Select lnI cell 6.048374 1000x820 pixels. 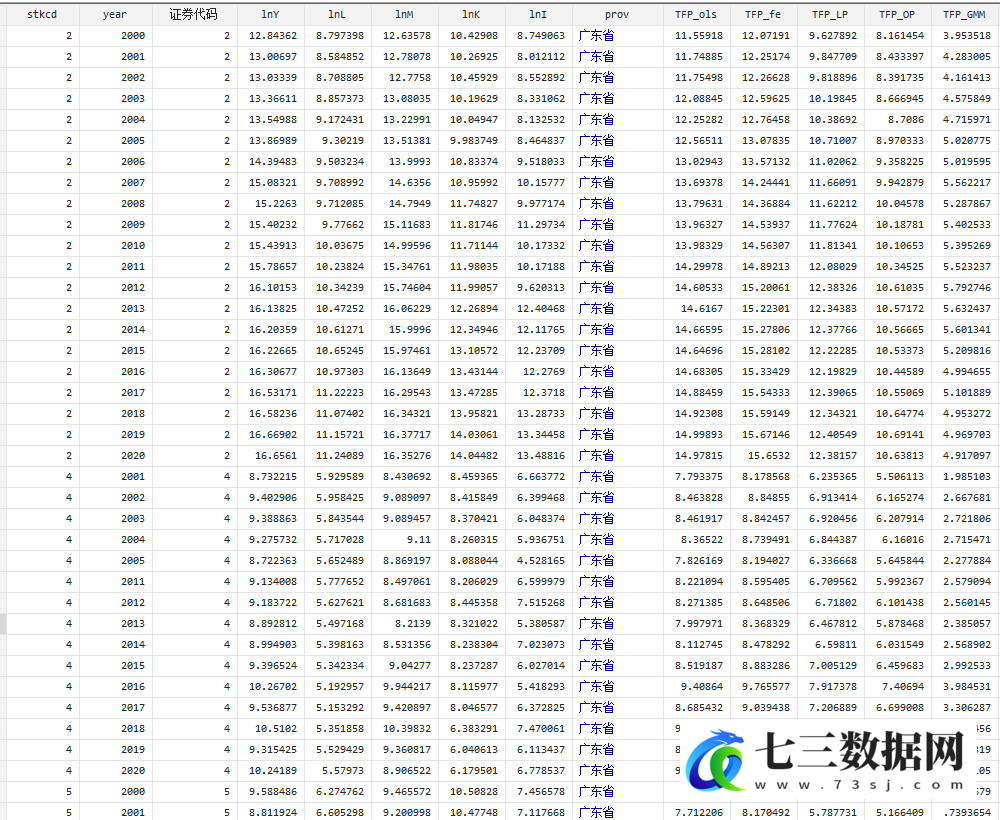(538, 518)
